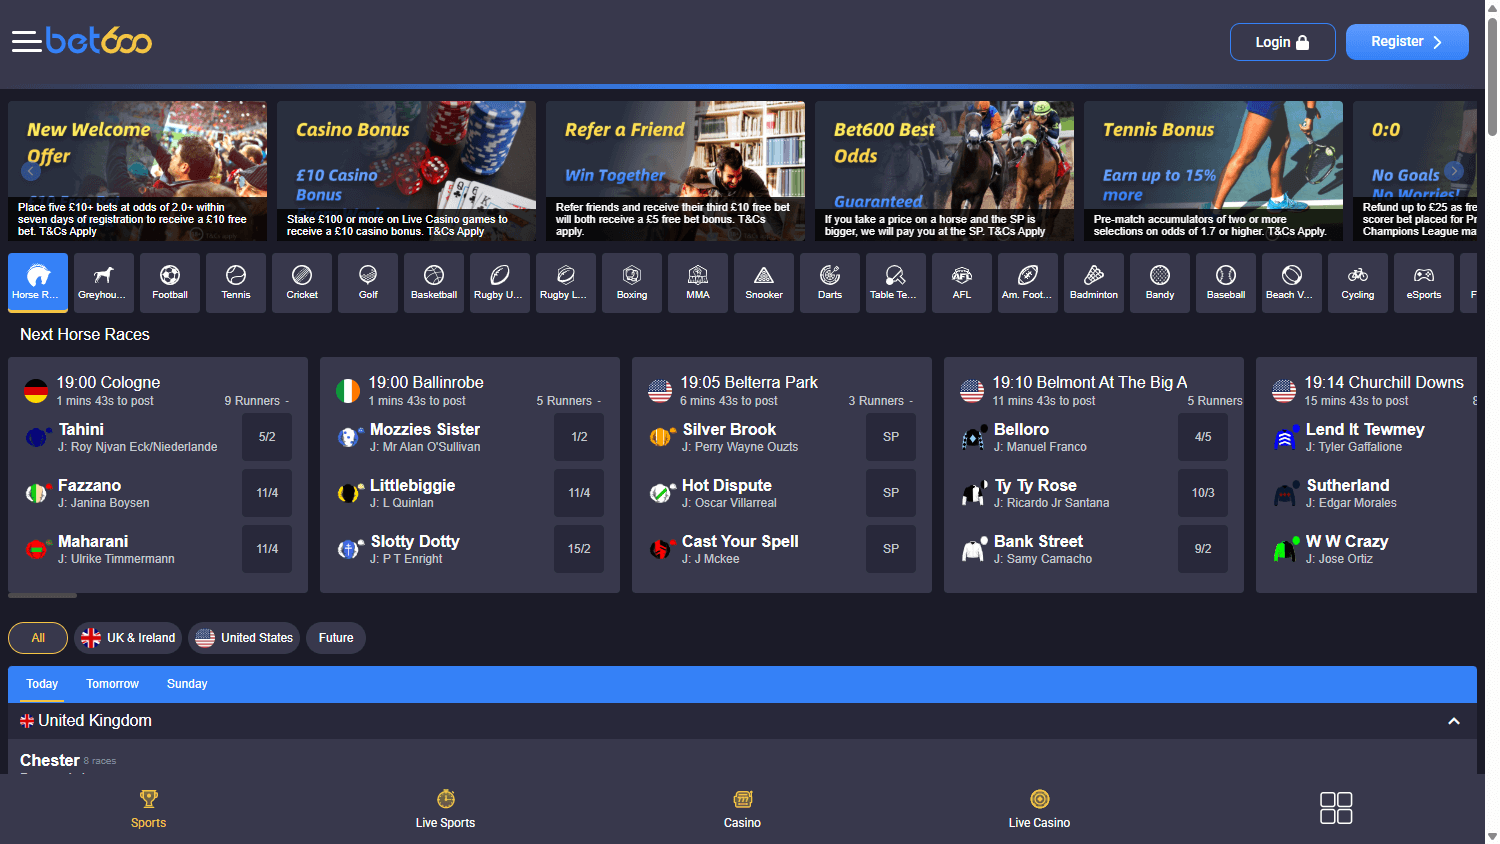The width and height of the screenshot is (1500, 844).
Task: Open the Sunday races tab
Action: pyautogui.click(x=187, y=684)
